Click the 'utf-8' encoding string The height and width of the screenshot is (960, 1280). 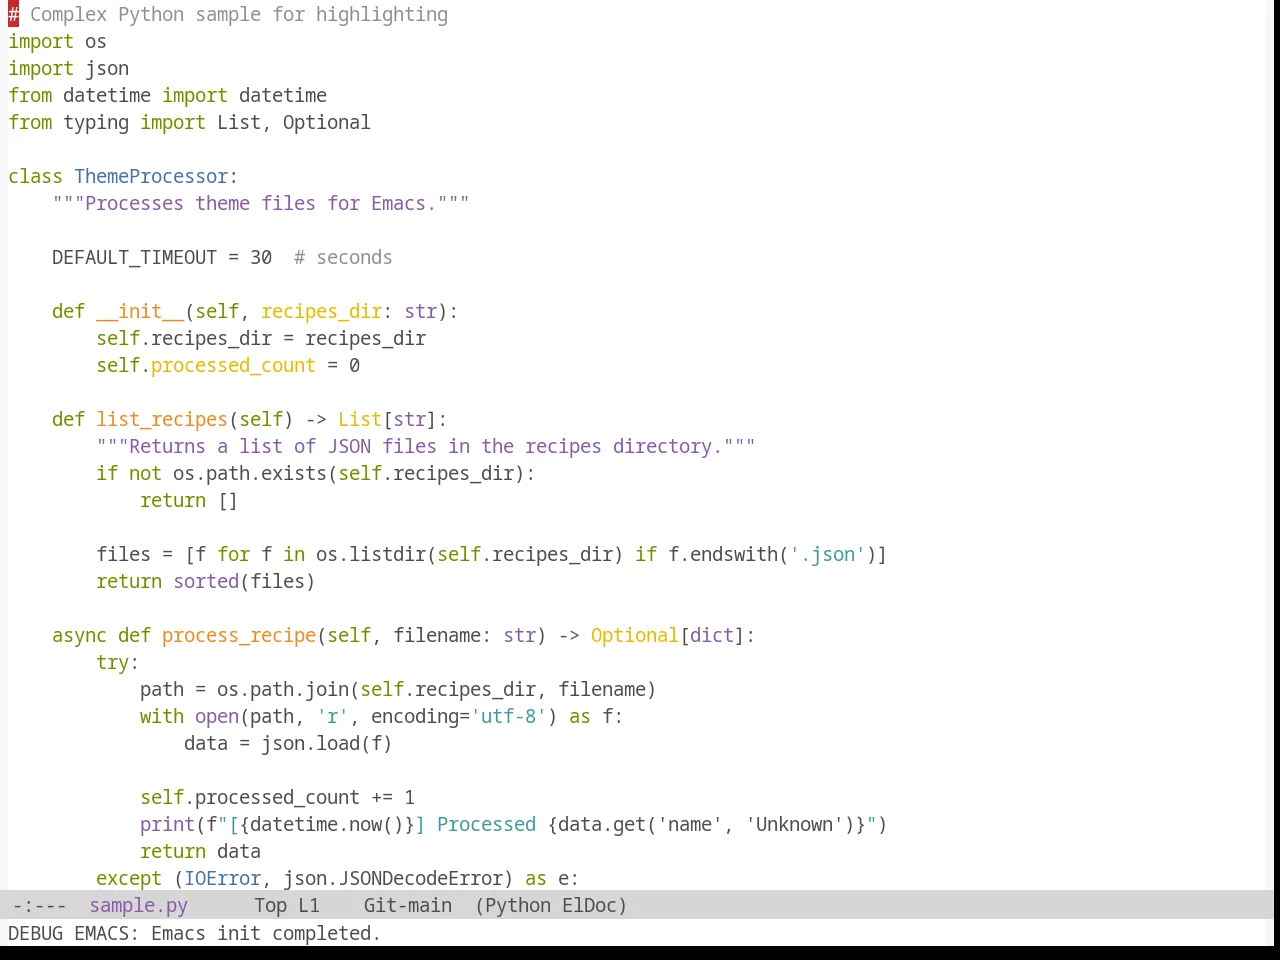tap(509, 717)
